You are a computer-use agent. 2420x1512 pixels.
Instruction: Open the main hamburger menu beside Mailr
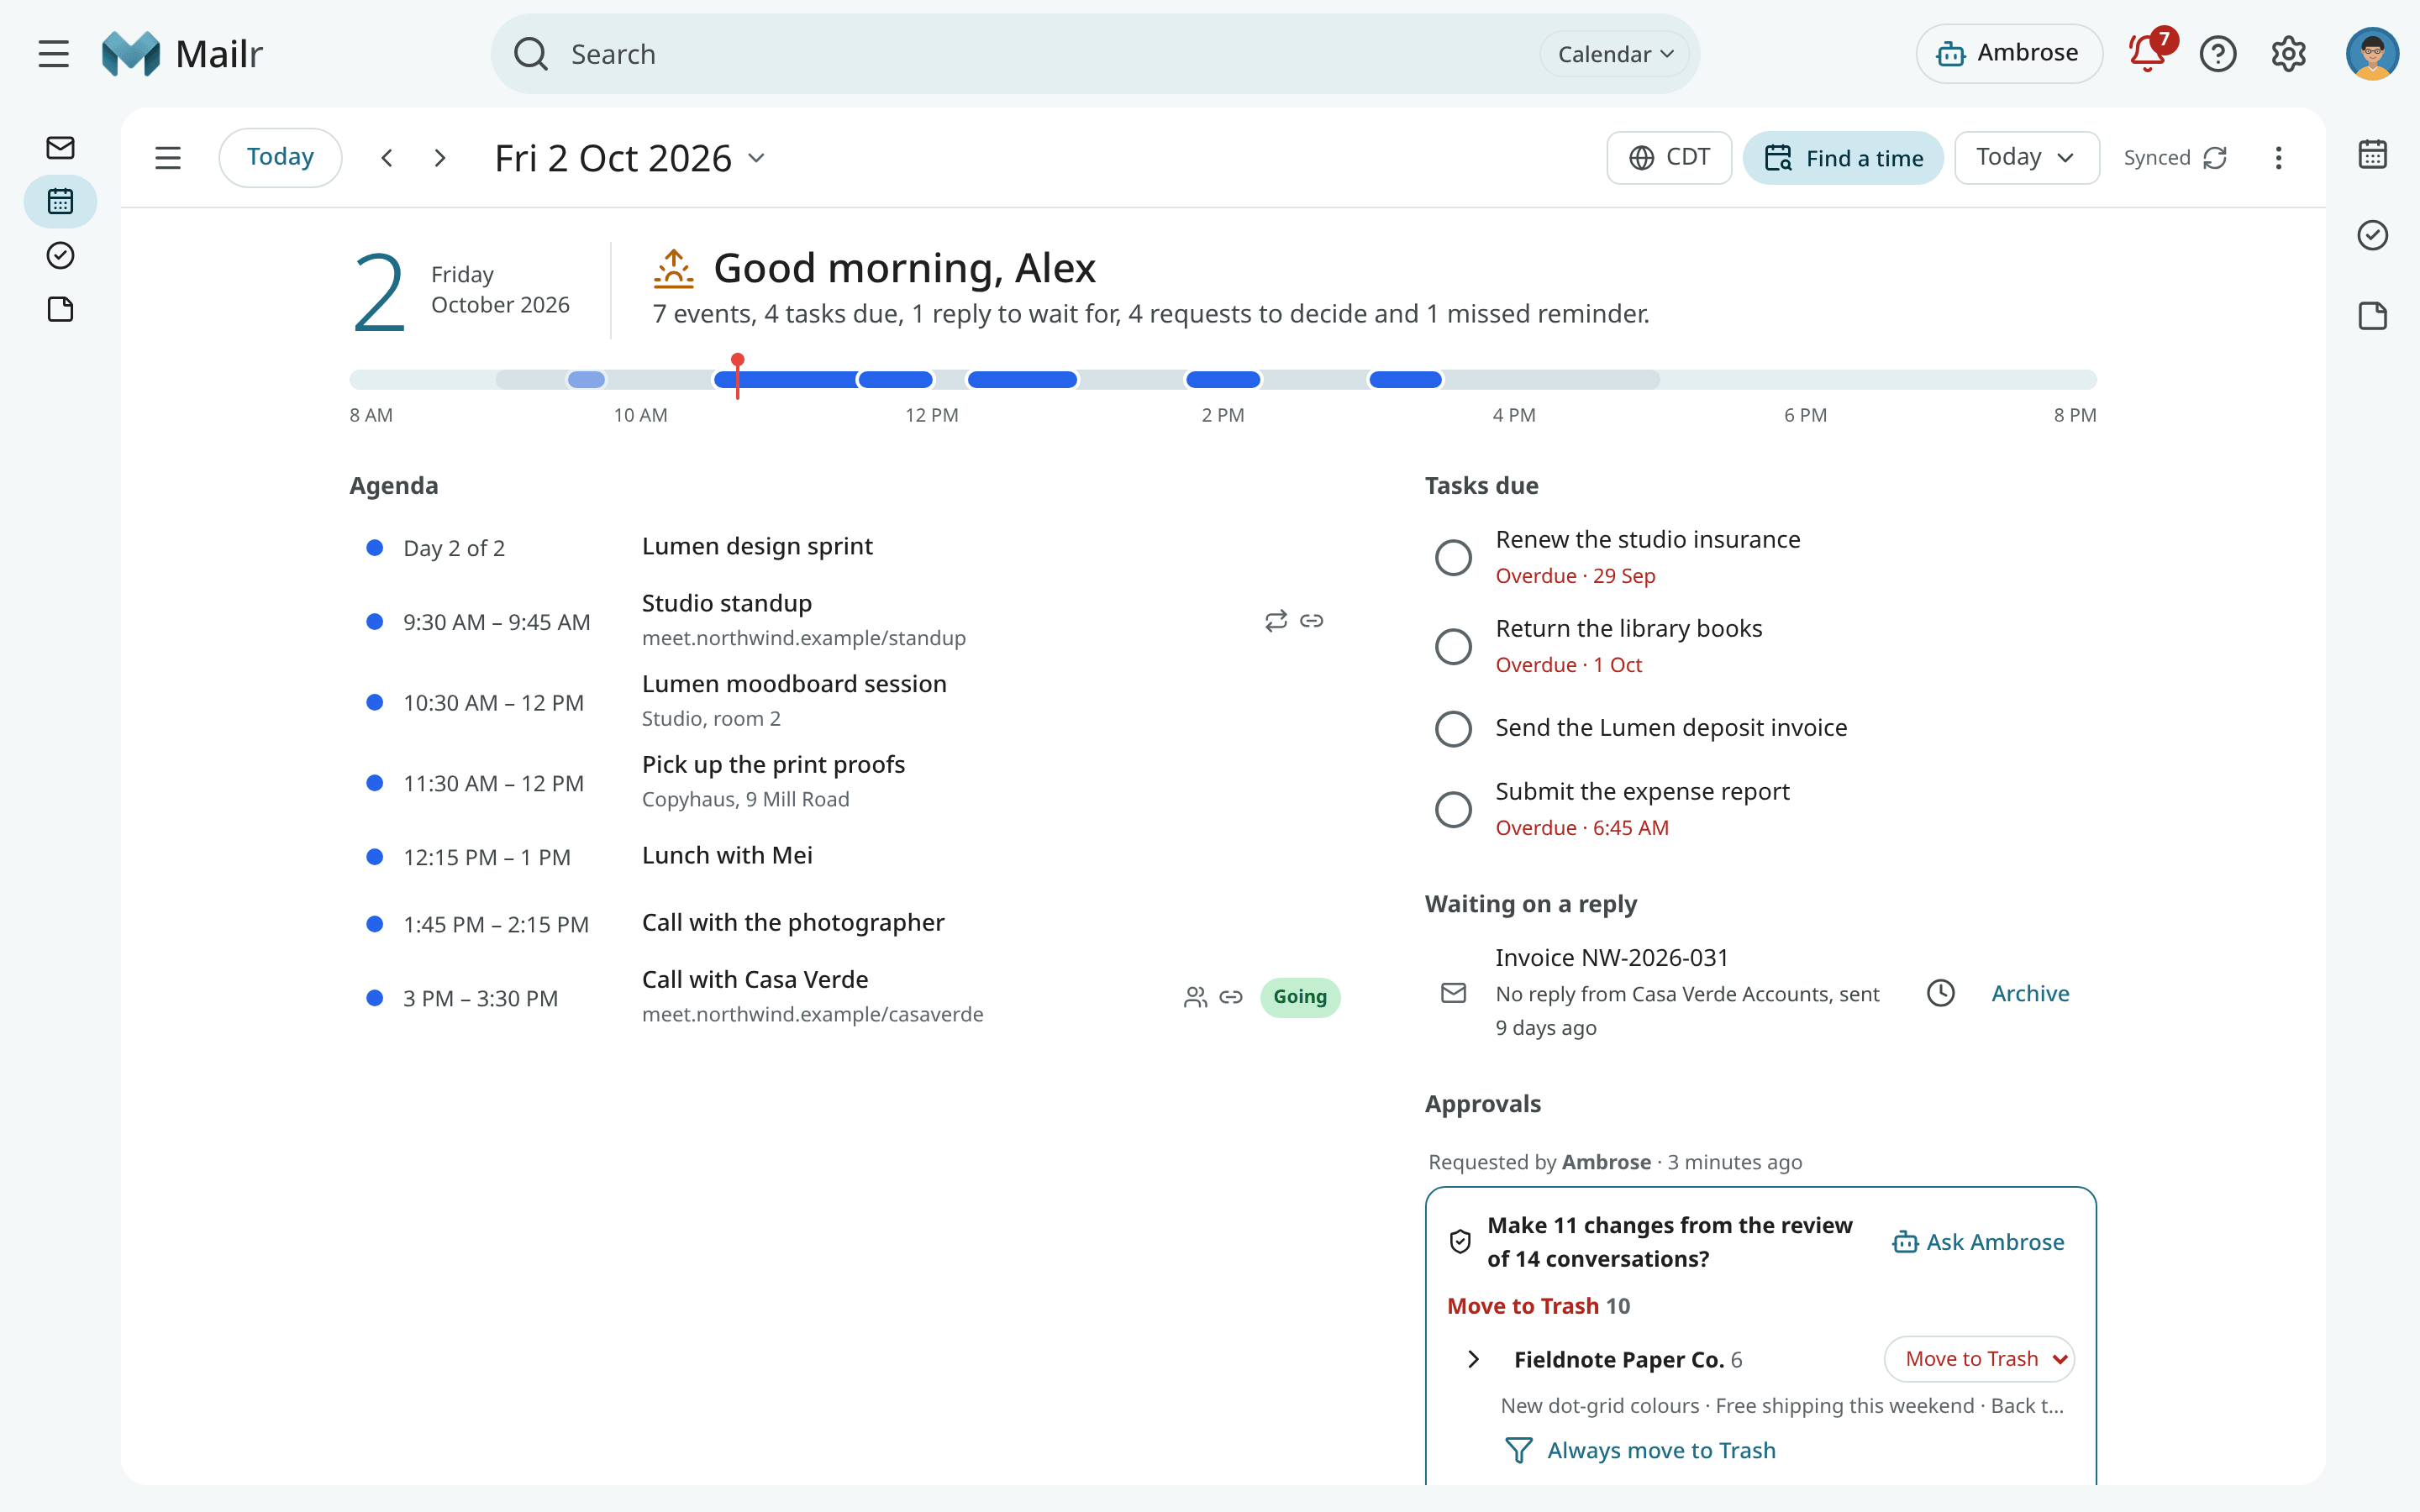point(54,54)
